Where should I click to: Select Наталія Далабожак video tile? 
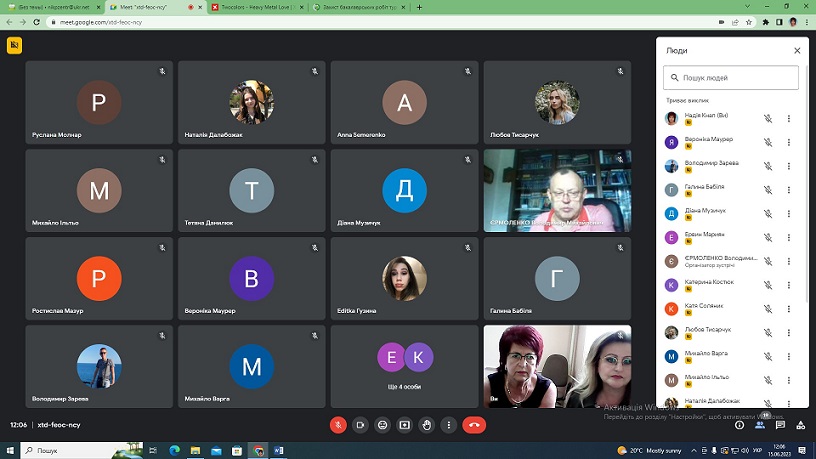click(x=252, y=102)
